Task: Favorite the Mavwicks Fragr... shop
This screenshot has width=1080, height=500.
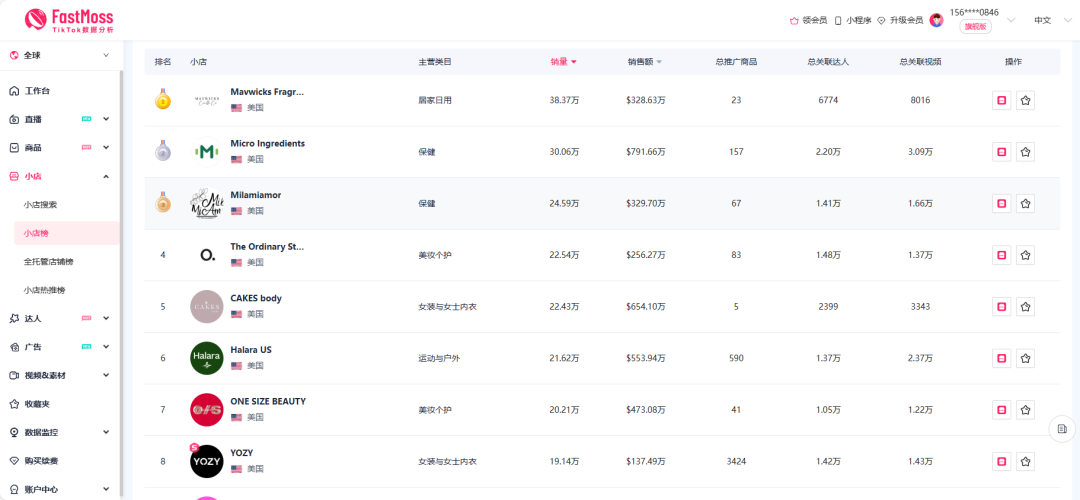Action: tap(1026, 101)
